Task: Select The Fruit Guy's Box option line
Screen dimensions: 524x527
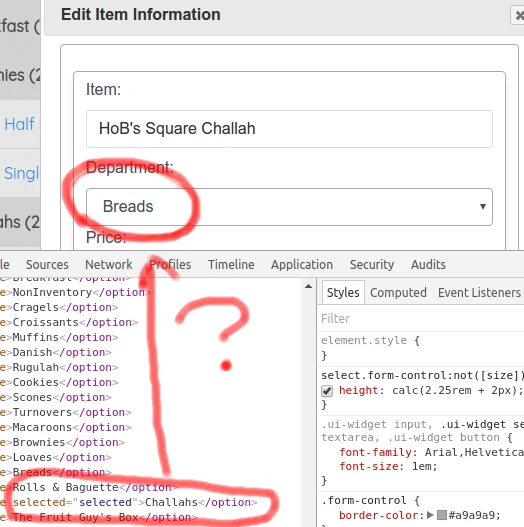Action: [99, 517]
